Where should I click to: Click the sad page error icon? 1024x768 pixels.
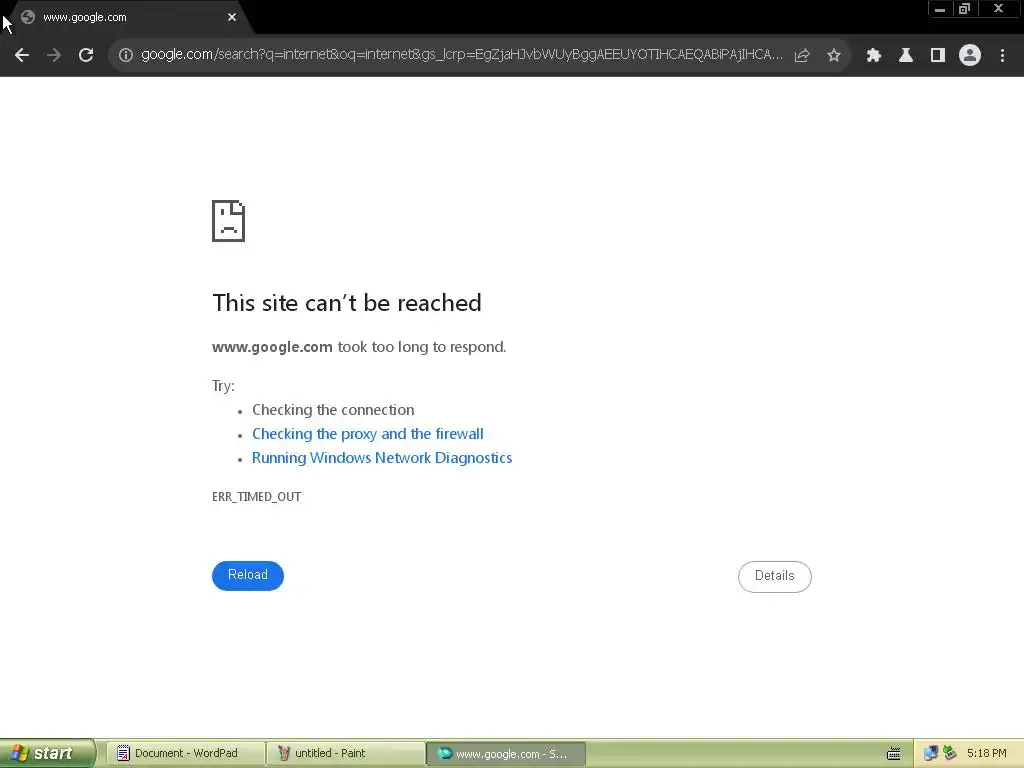(x=229, y=221)
